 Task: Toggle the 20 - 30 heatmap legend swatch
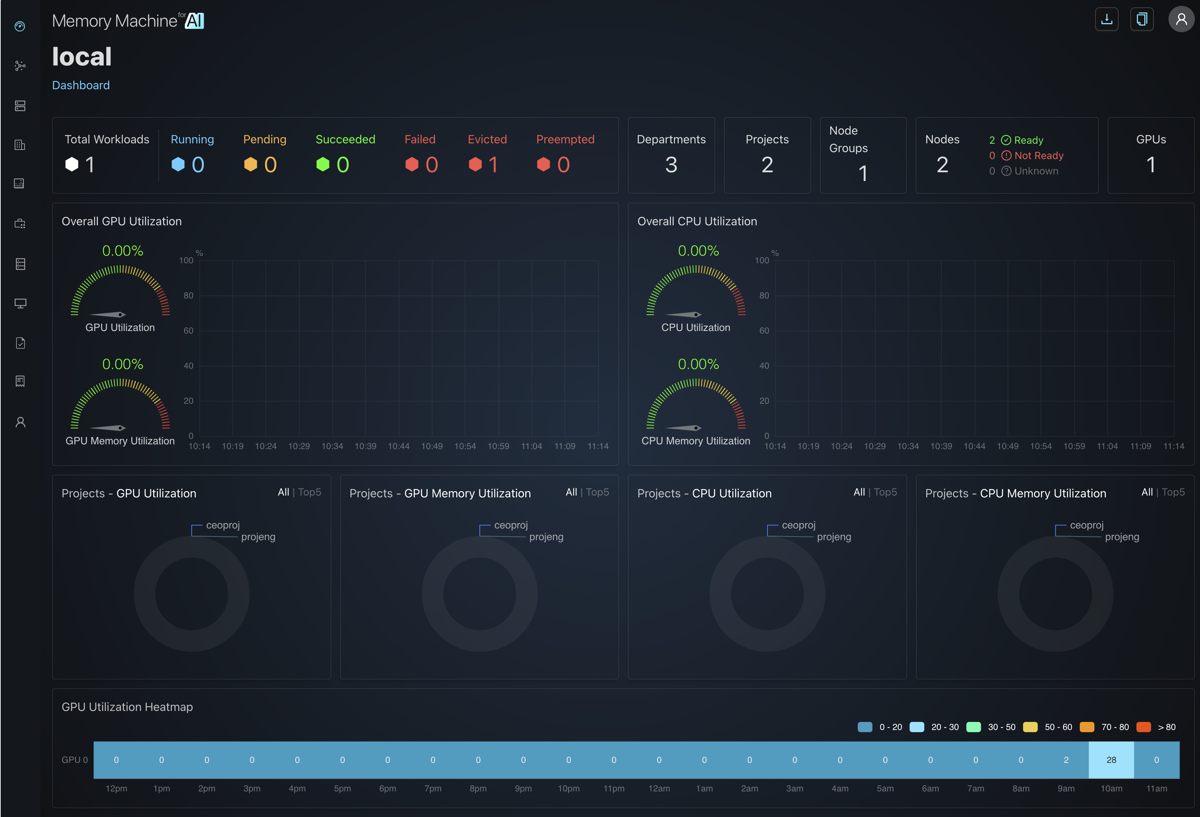[917, 727]
